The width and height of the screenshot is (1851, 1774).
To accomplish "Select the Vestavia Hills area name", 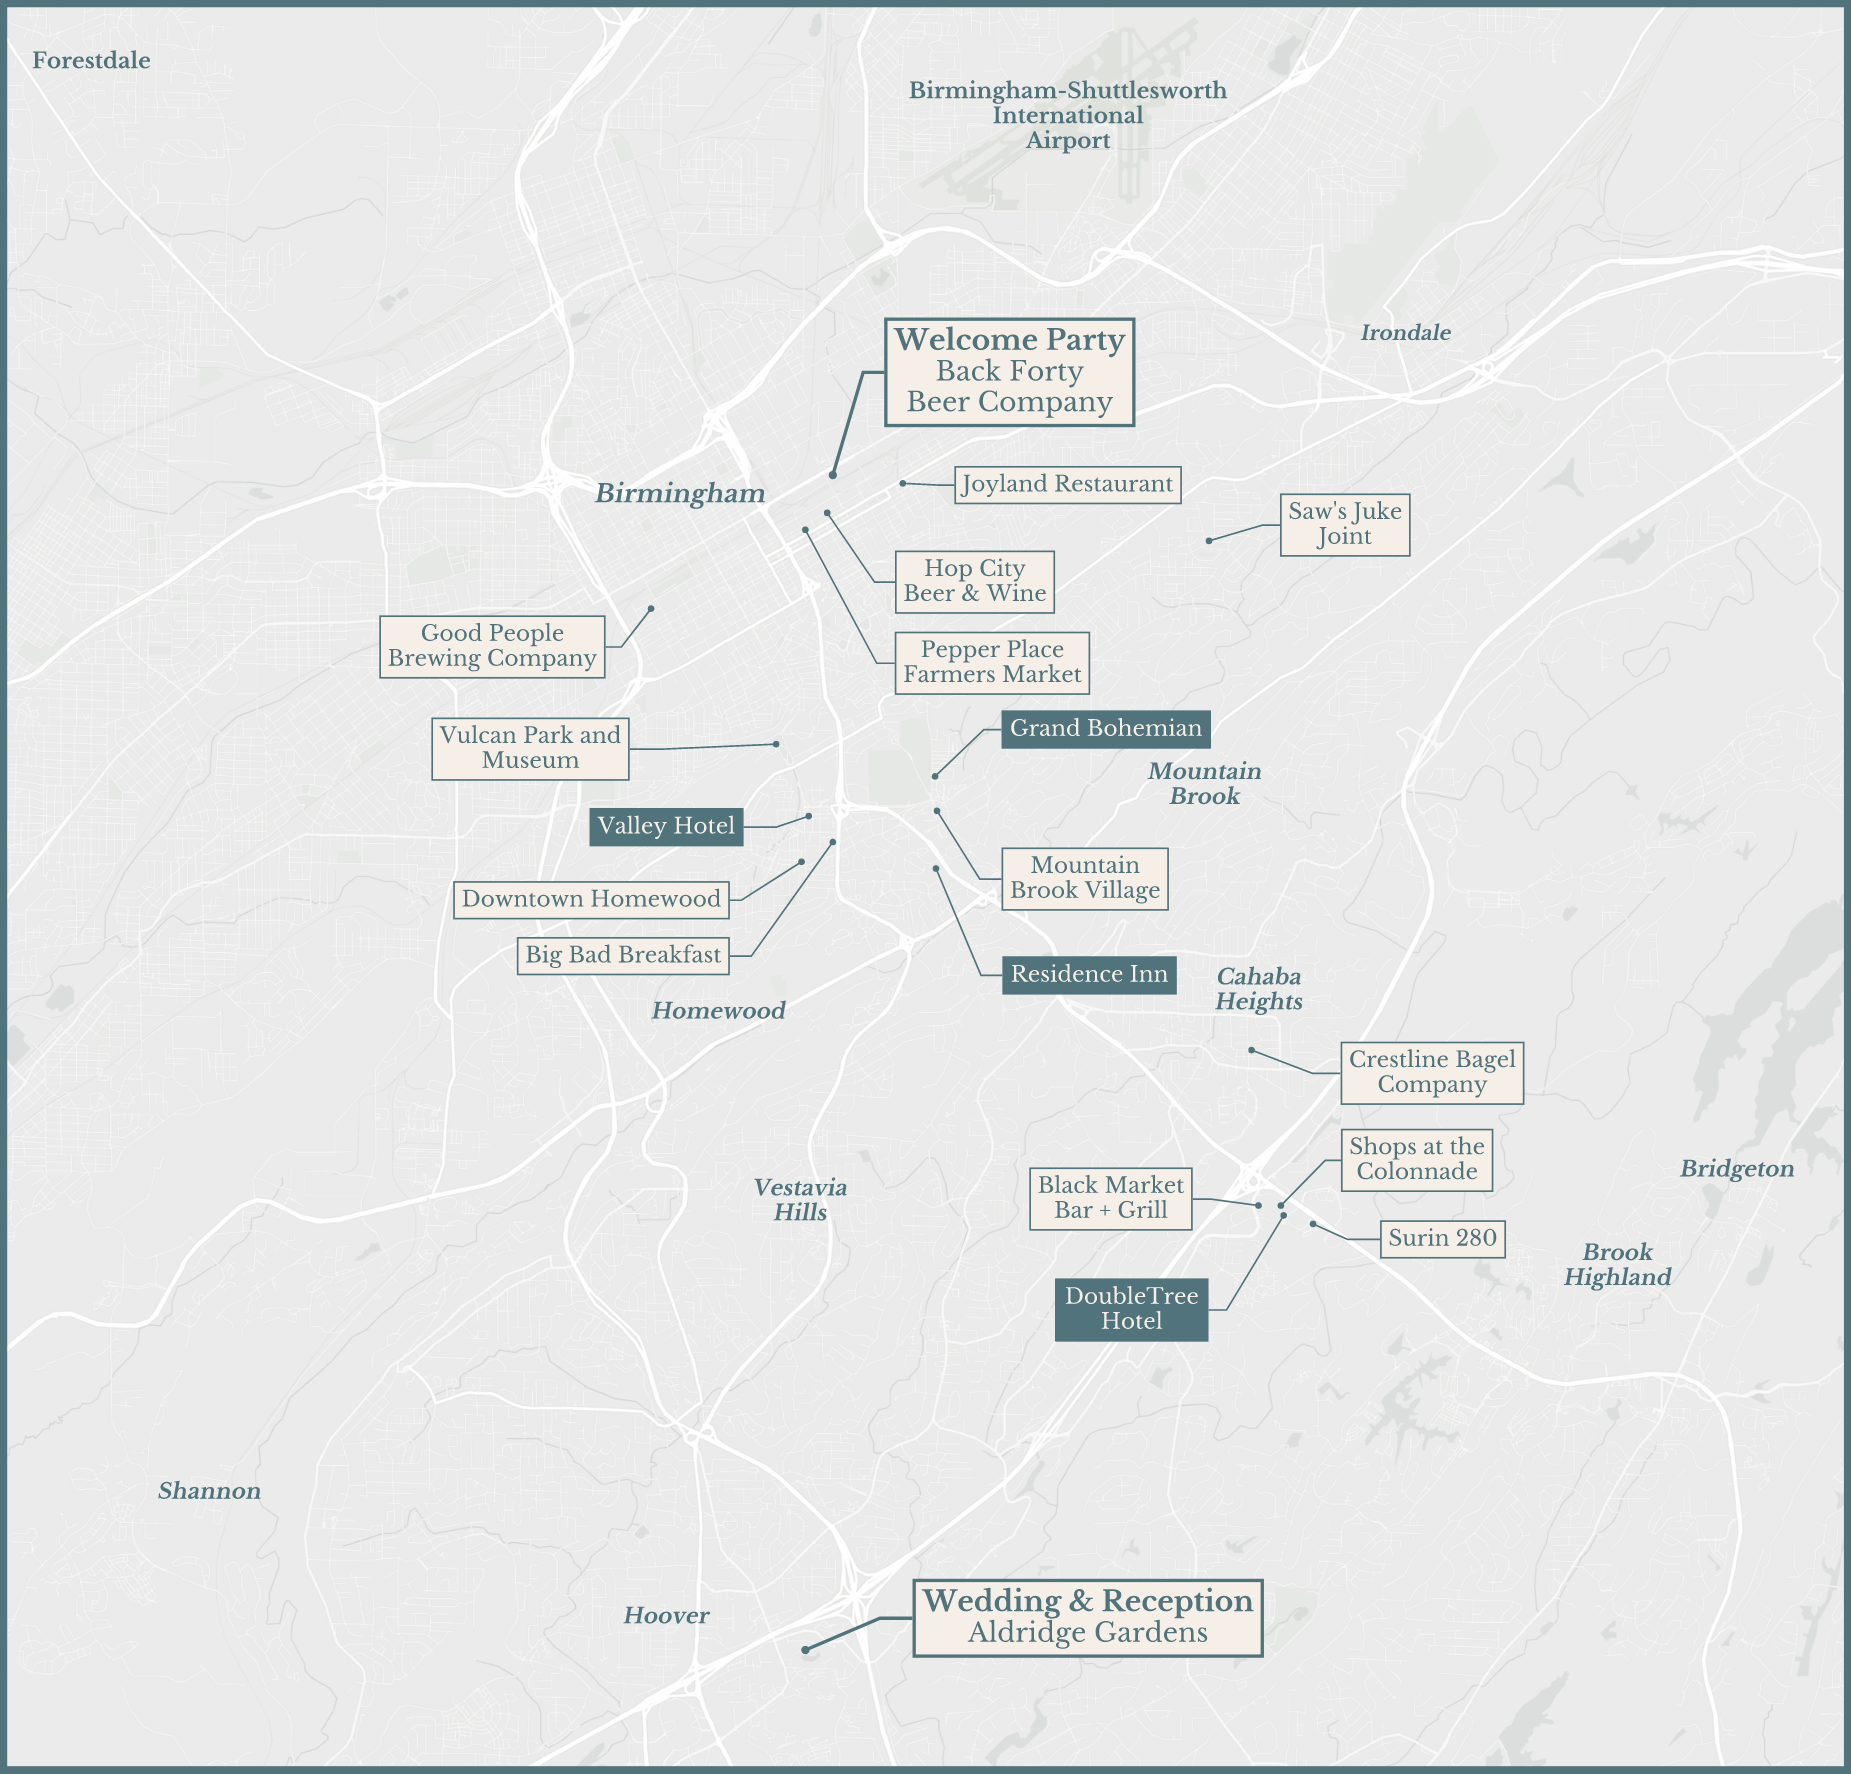I will (x=800, y=1199).
